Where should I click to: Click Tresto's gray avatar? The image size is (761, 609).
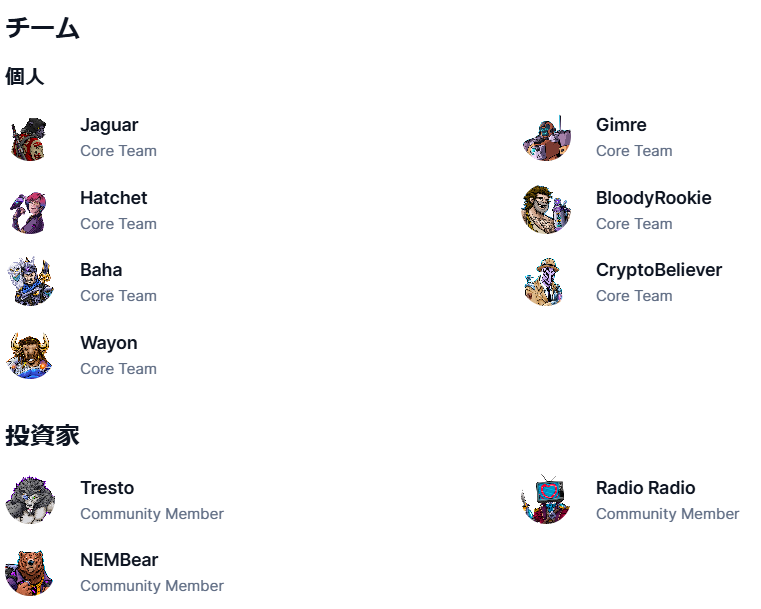(x=29, y=501)
